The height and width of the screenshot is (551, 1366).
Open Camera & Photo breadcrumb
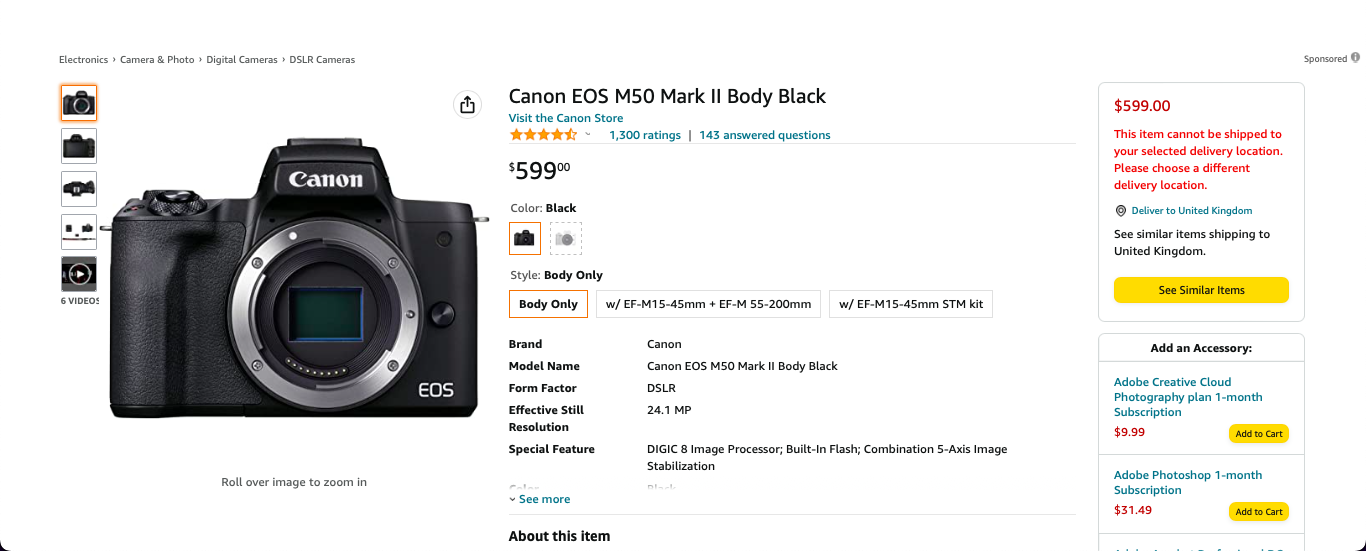point(157,60)
